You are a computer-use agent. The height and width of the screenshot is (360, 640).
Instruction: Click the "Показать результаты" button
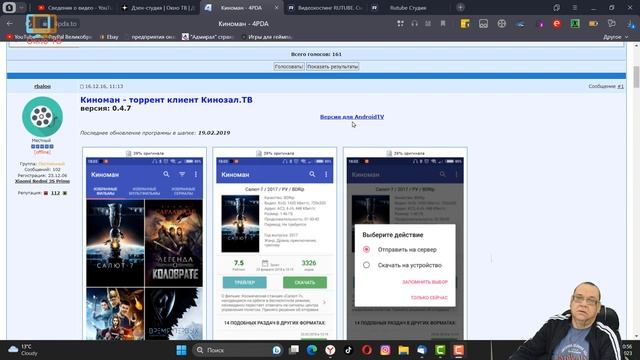pyautogui.click(x=333, y=67)
